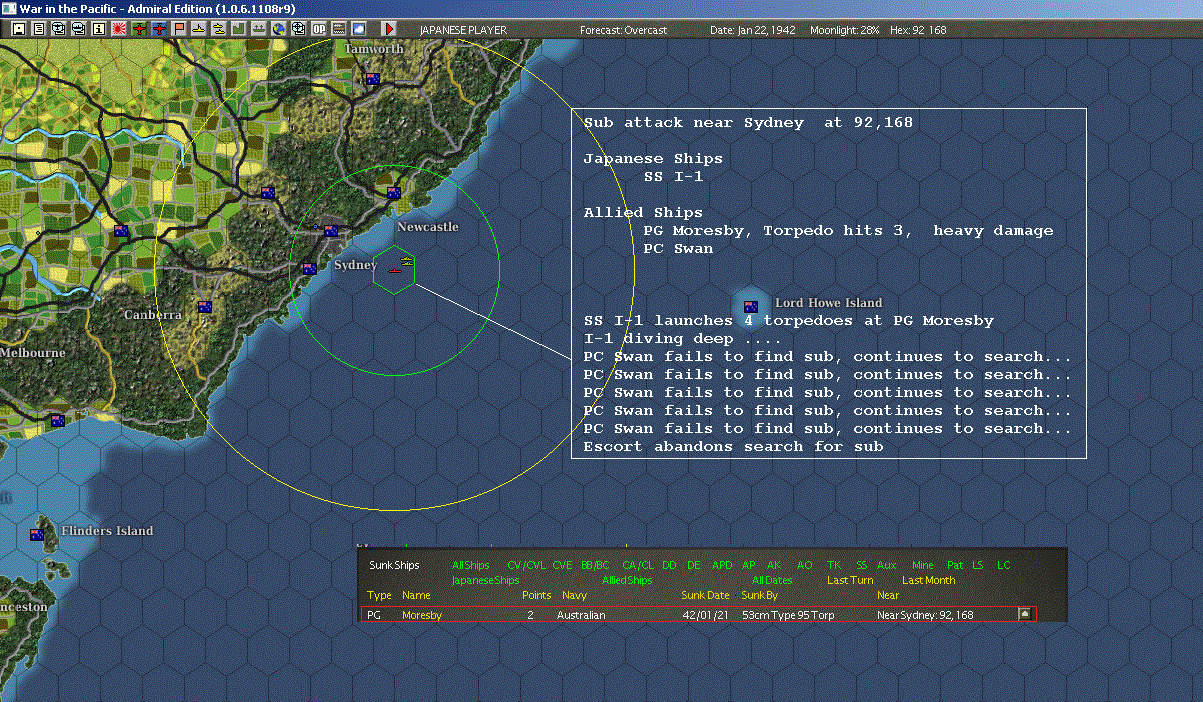This screenshot has height=702, width=1203.
Task: Click the OP operations toolbar icon
Action: pyautogui.click(x=319, y=29)
